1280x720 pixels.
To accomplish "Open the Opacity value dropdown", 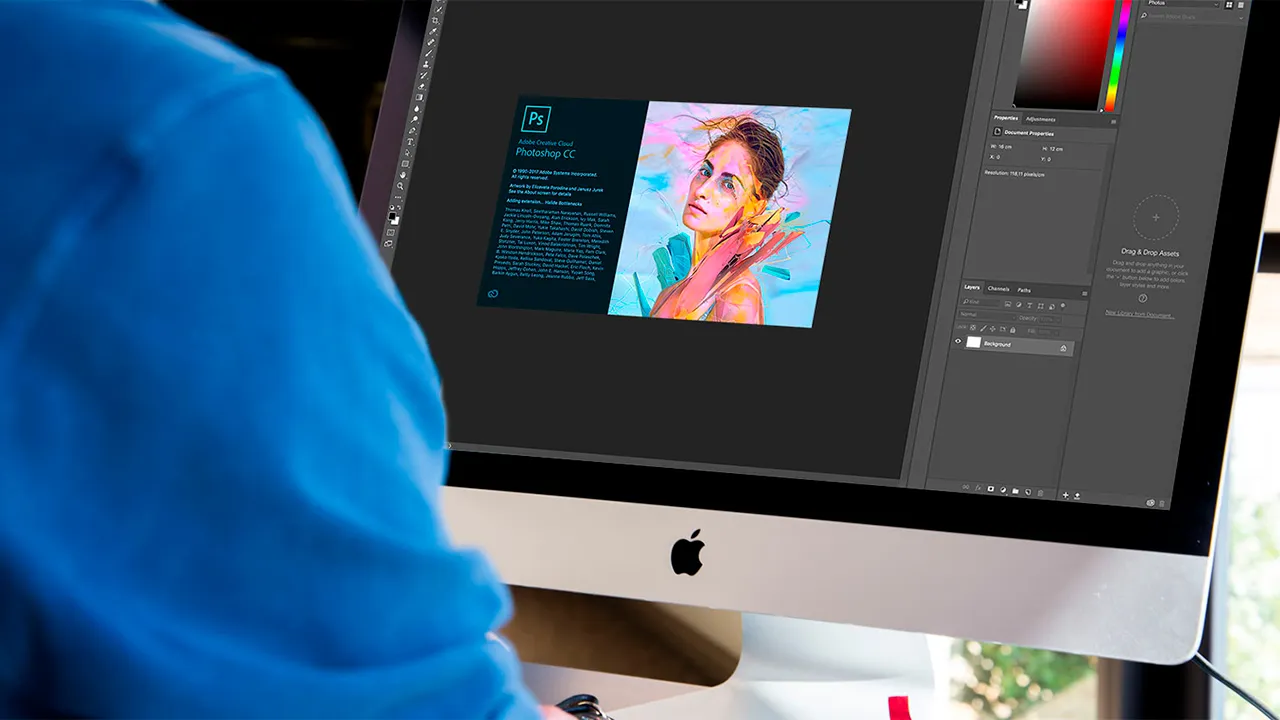I will tap(1050, 320).
